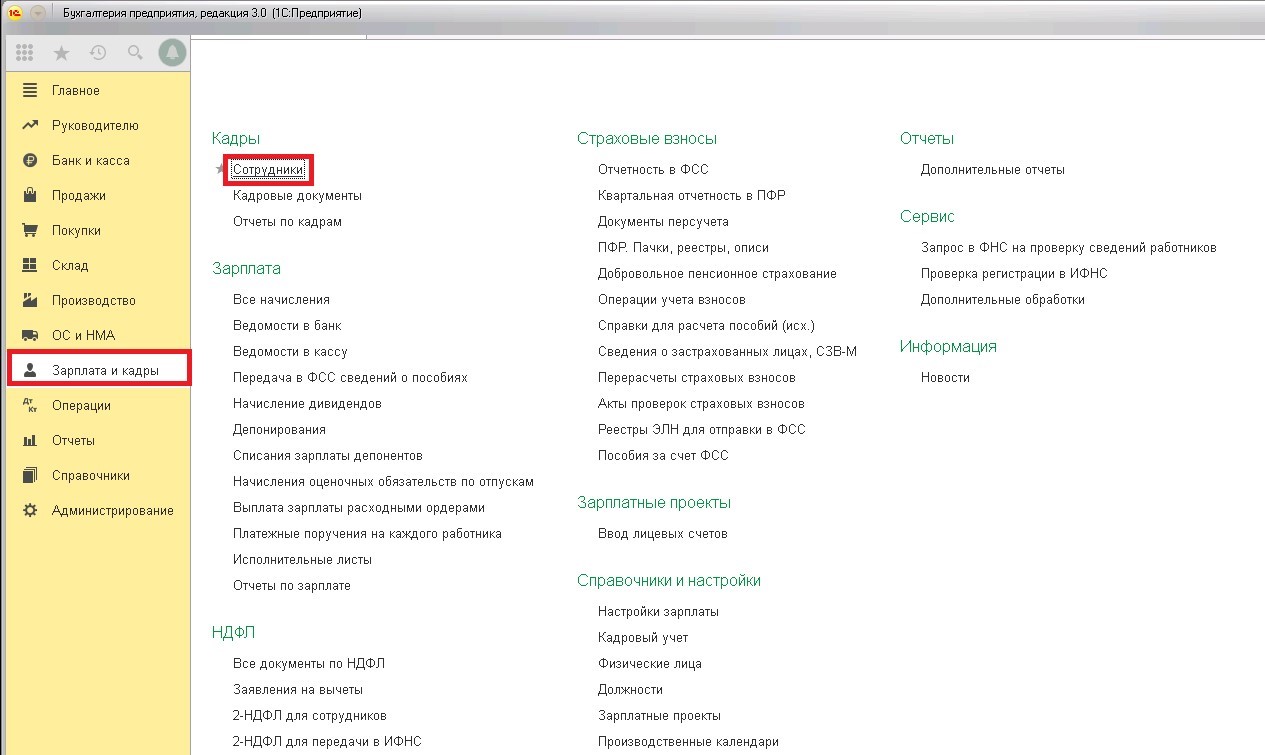Open Favorites via the toolbar star icon
The width and height of the screenshot is (1265, 755).
tap(61, 54)
